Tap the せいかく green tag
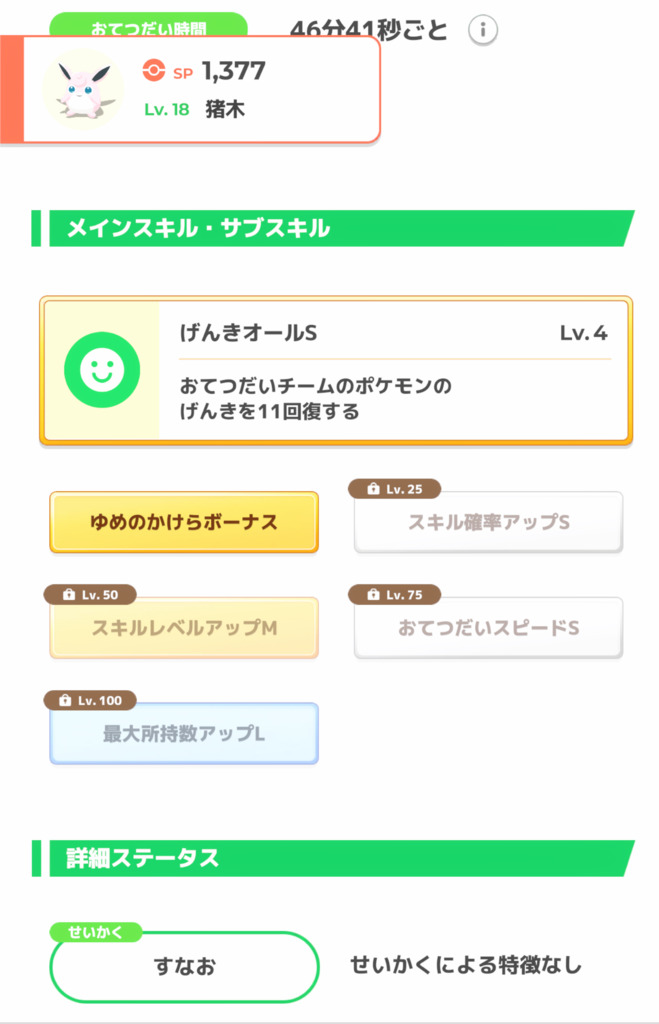659x1024 pixels. [x=96, y=932]
